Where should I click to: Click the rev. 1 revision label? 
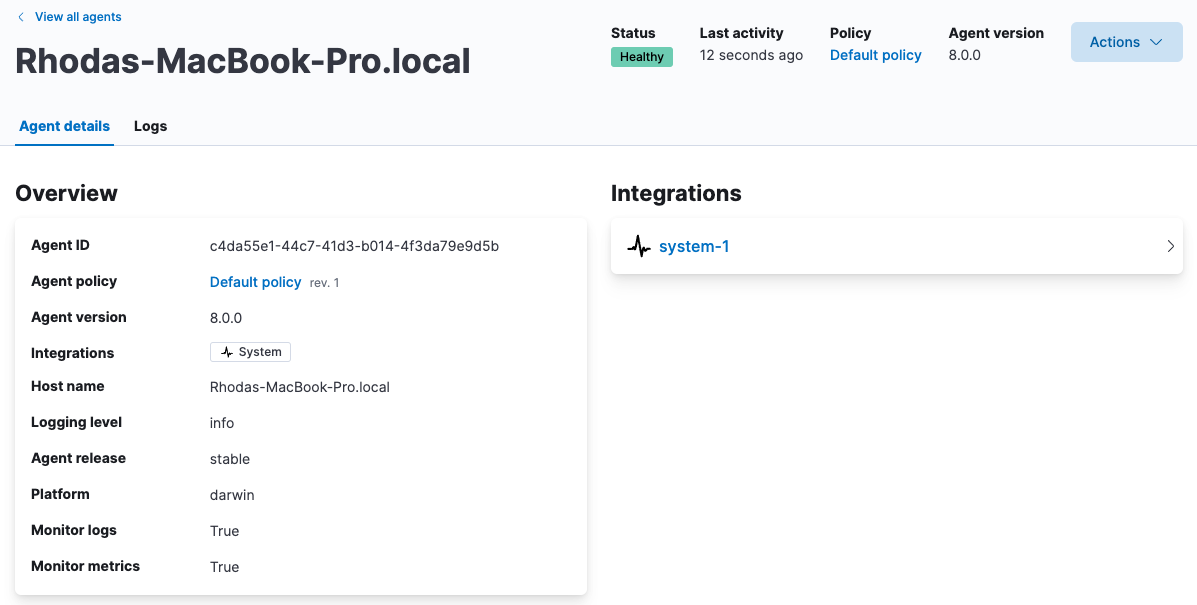(324, 283)
